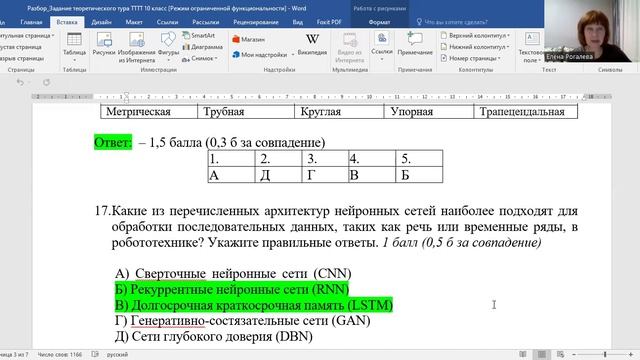Insert a table with the Таблица icon
This screenshot has width=640, height=360.
click(74, 40)
